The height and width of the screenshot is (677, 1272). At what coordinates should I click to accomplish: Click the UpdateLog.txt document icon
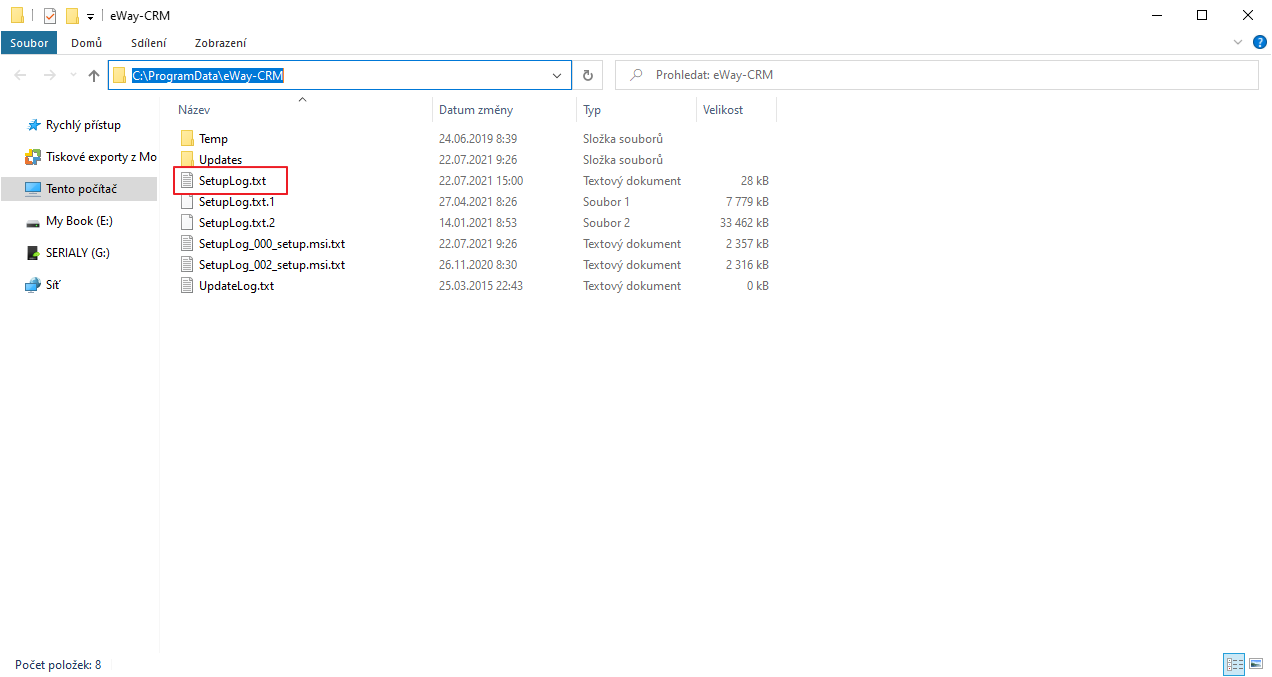pyautogui.click(x=187, y=286)
